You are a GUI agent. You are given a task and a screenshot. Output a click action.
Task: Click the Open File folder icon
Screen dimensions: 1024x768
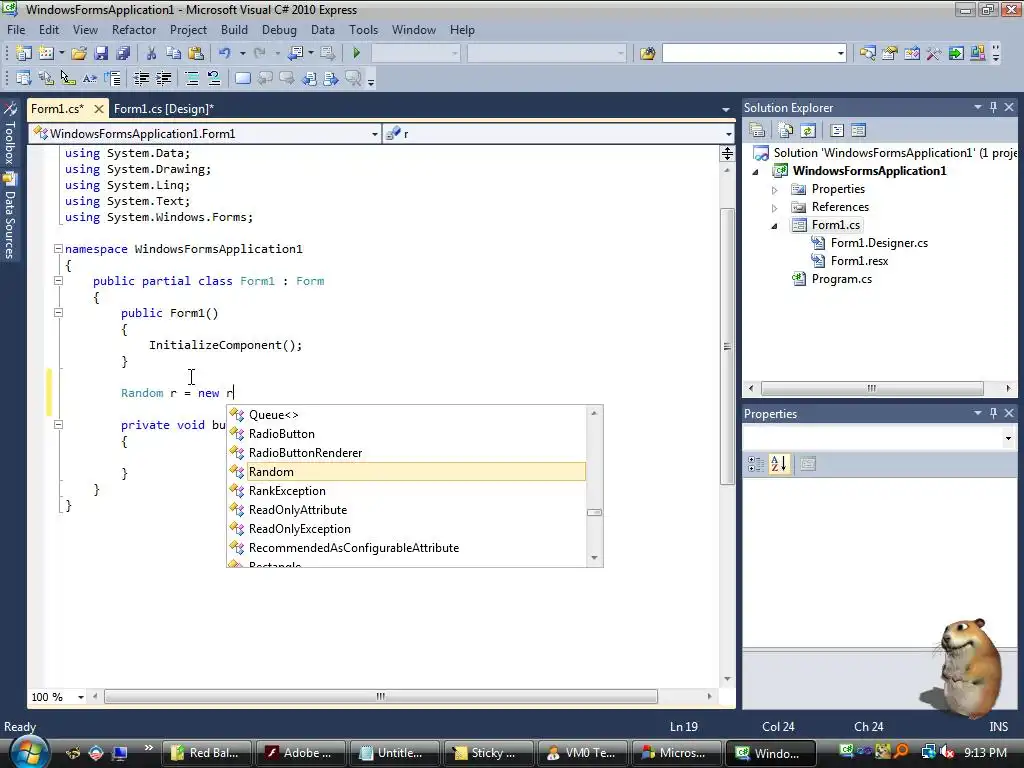pos(79,53)
